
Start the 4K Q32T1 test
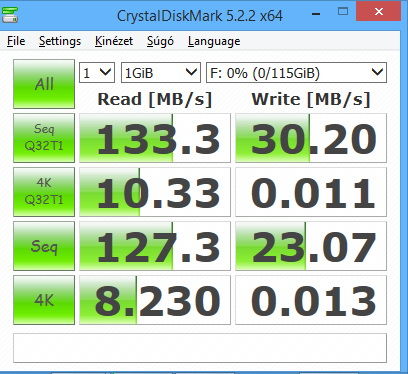tap(44, 192)
